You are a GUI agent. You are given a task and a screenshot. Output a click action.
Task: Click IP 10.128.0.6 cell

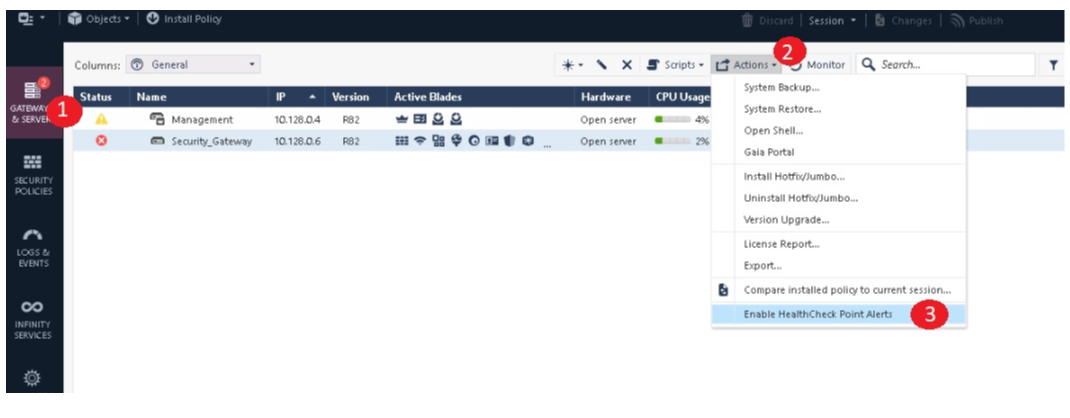point(296,141)
